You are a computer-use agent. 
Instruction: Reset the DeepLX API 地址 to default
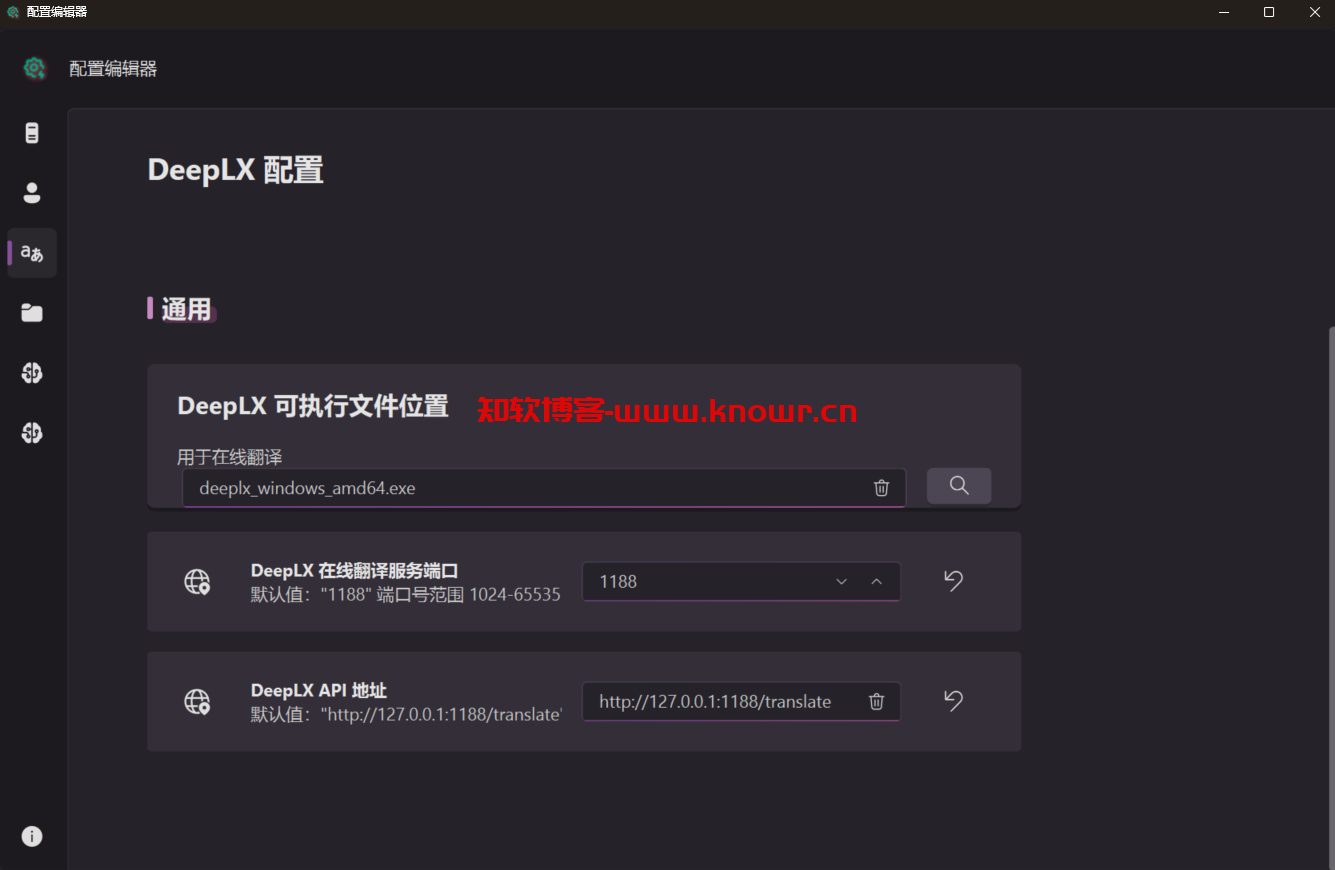tap(954, 701)
